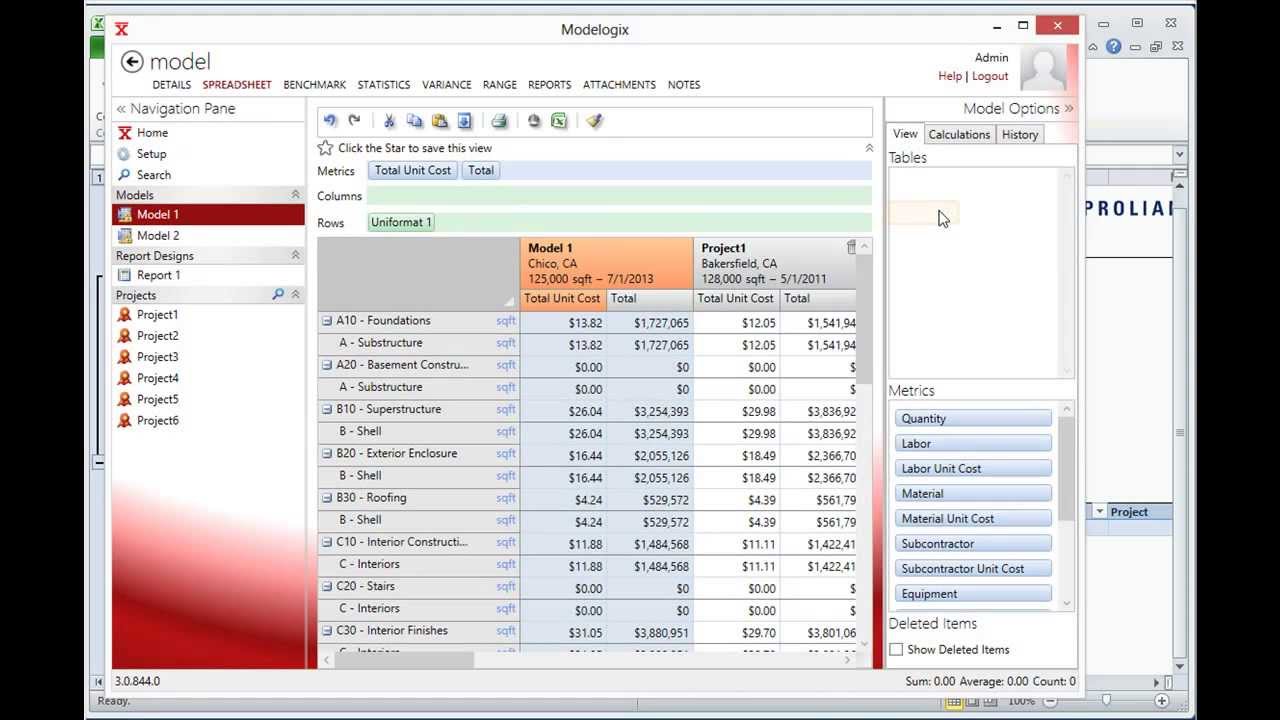
Task: Select the Labor Unit Cost metric
Action: (x=973, y=469)
